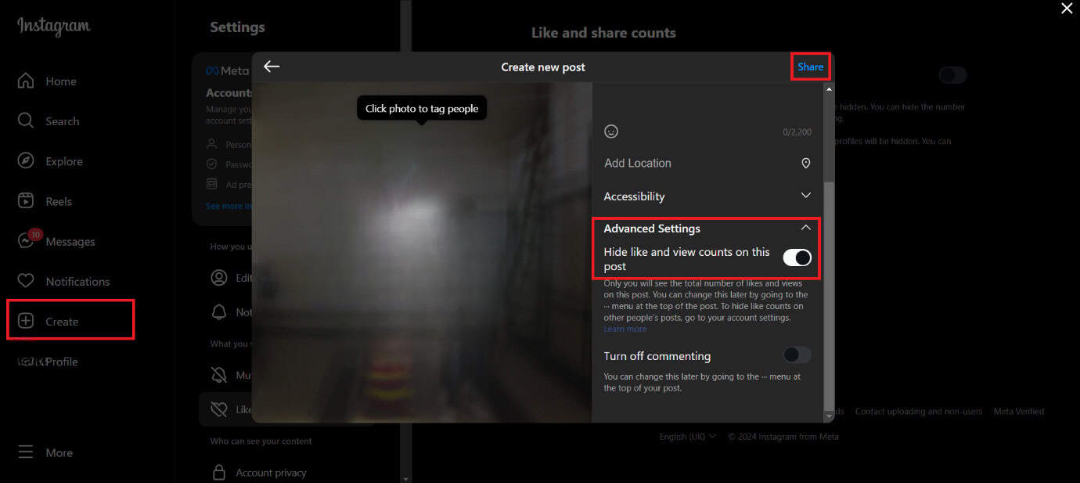Click the Create plus icon
This screenshot has width=1080, height=483.
point(25,321)
